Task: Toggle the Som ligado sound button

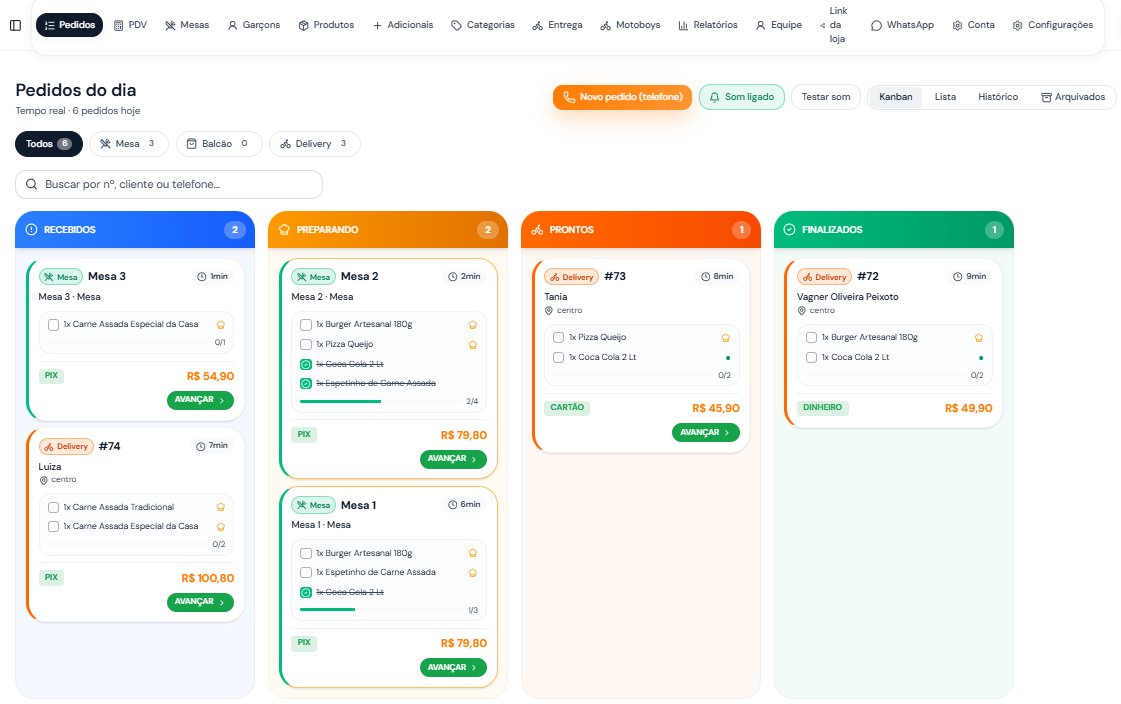Action: pos(741,97)
